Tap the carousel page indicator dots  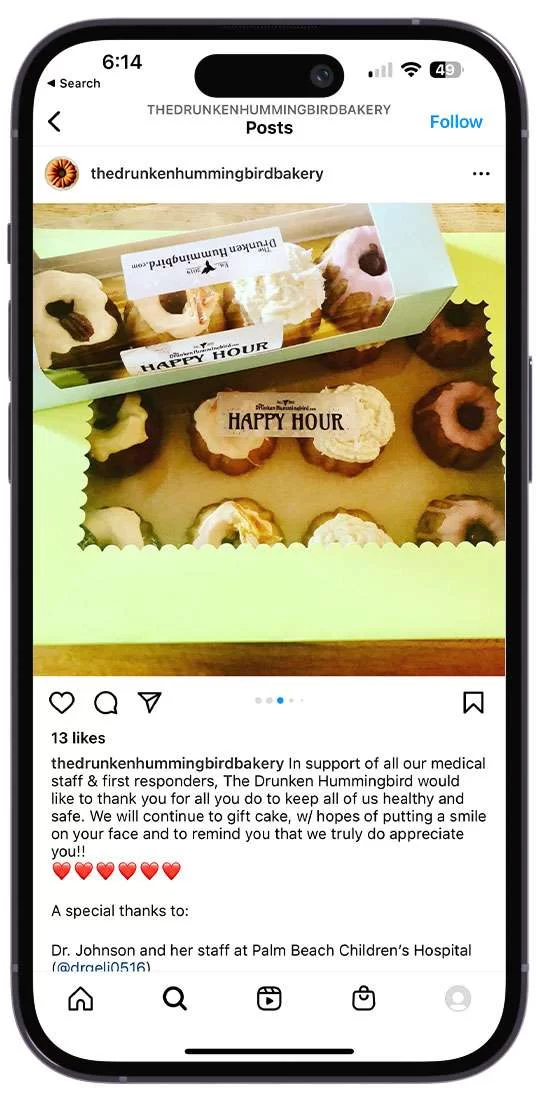pos(279,701)
